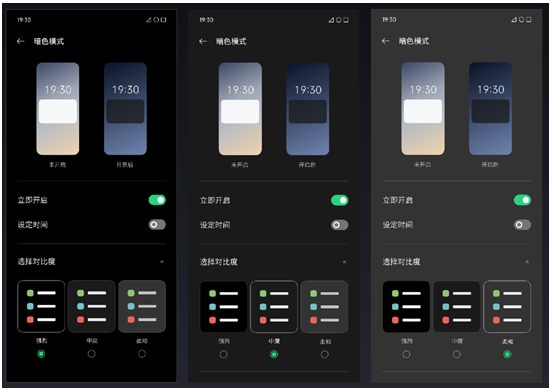Click the 暗色模式 title on lightest-gray screen
Screen dimensions: 551x389
(x=414, y=41)
